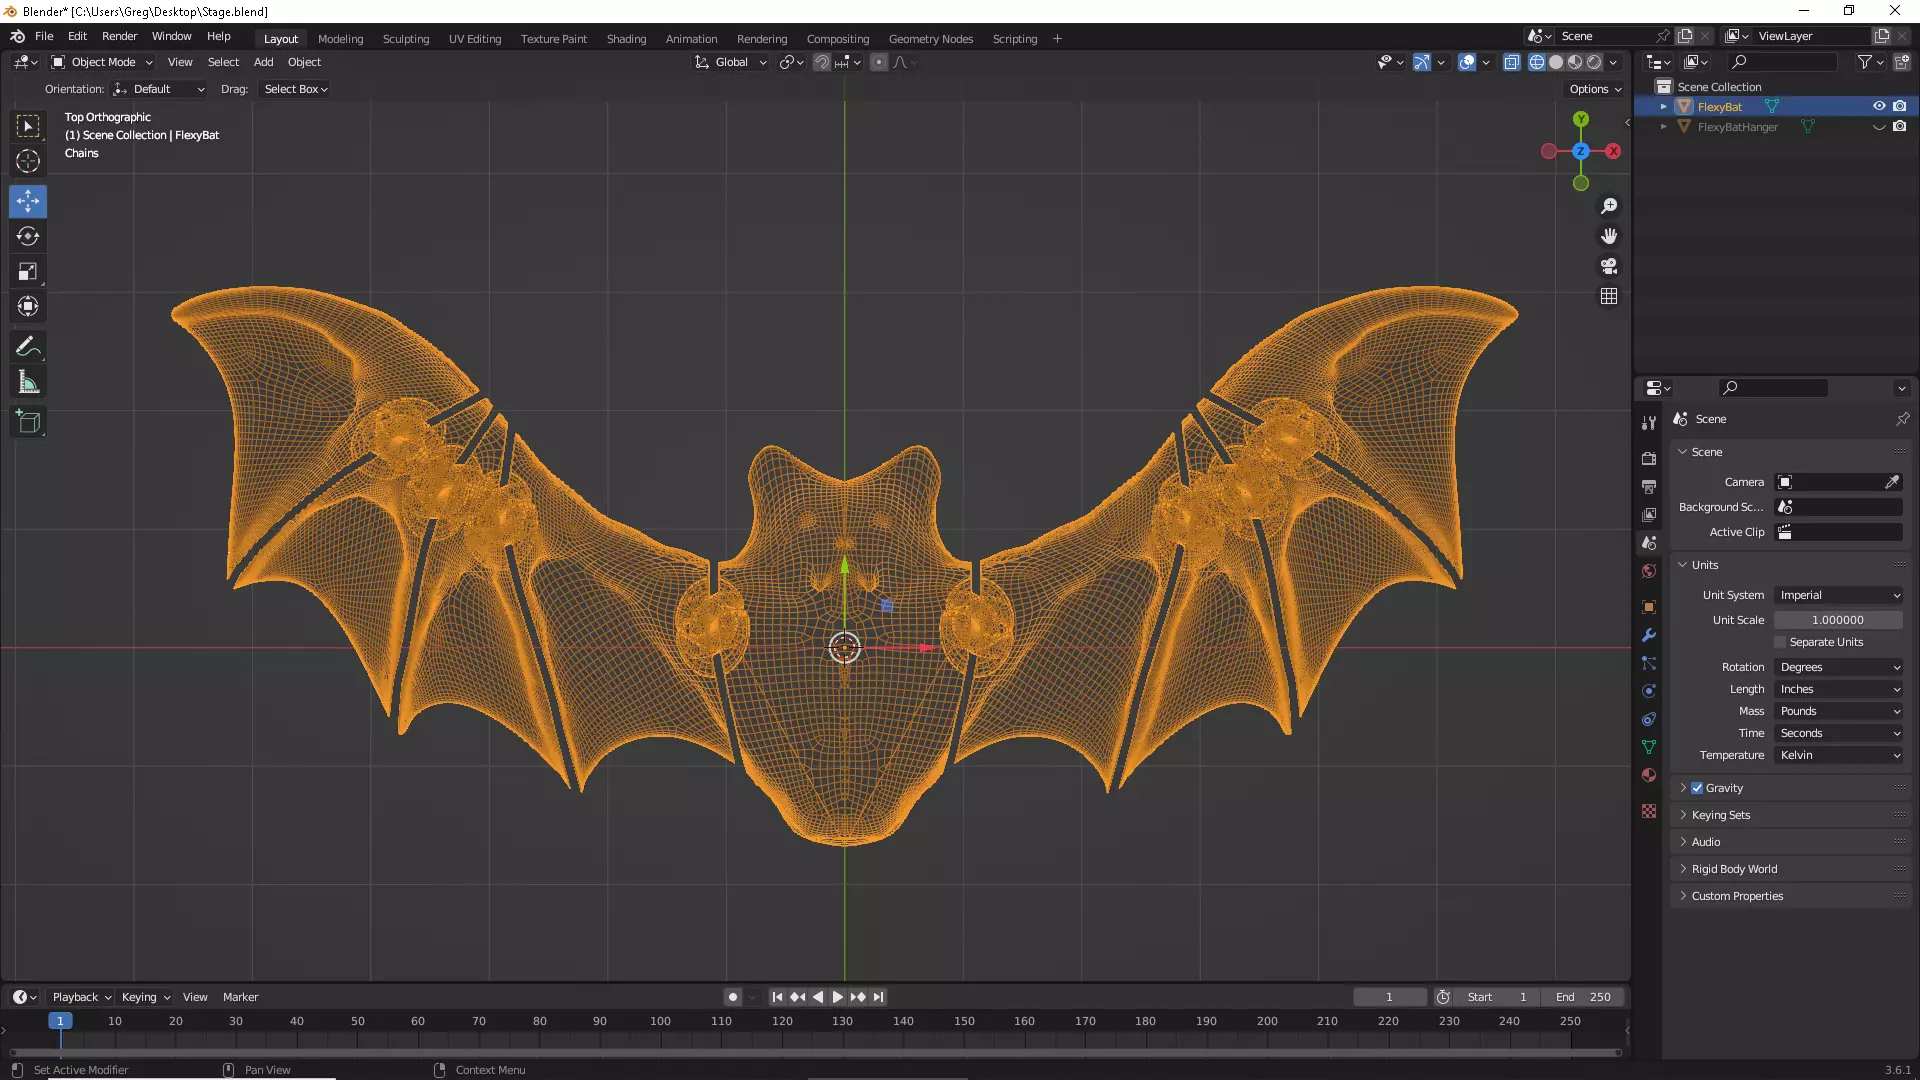Screen dimensions: 1920x1080
Task: Toggle viewport gizmos
Action: point(1421,62)
